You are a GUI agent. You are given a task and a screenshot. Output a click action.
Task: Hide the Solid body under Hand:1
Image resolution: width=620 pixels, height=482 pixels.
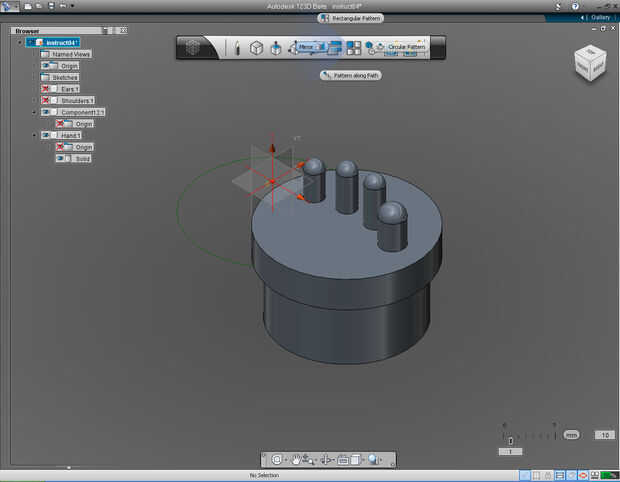coord(61,158)
